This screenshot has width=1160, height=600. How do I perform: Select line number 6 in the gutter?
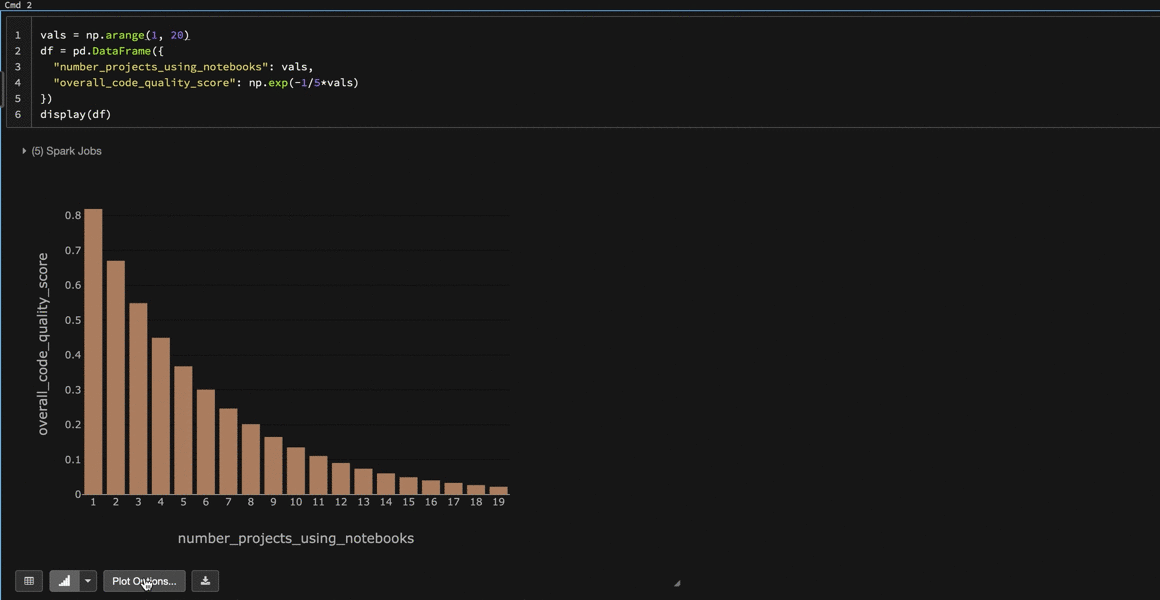(18, 114)
